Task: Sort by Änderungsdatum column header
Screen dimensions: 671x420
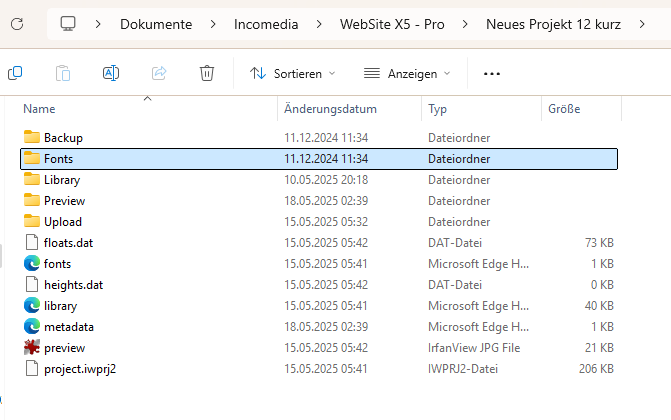Action: [330, 109]
